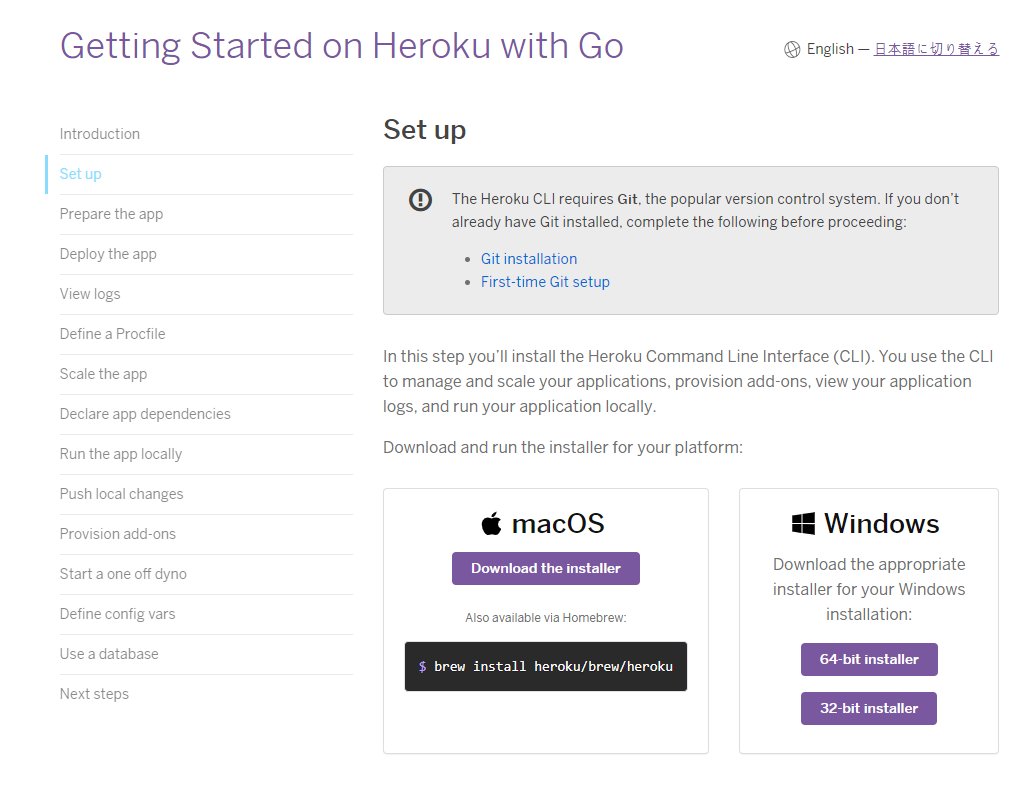Go to Introduction section
Viewport: 1035px width, 790px height.
(x=100, y=134)
